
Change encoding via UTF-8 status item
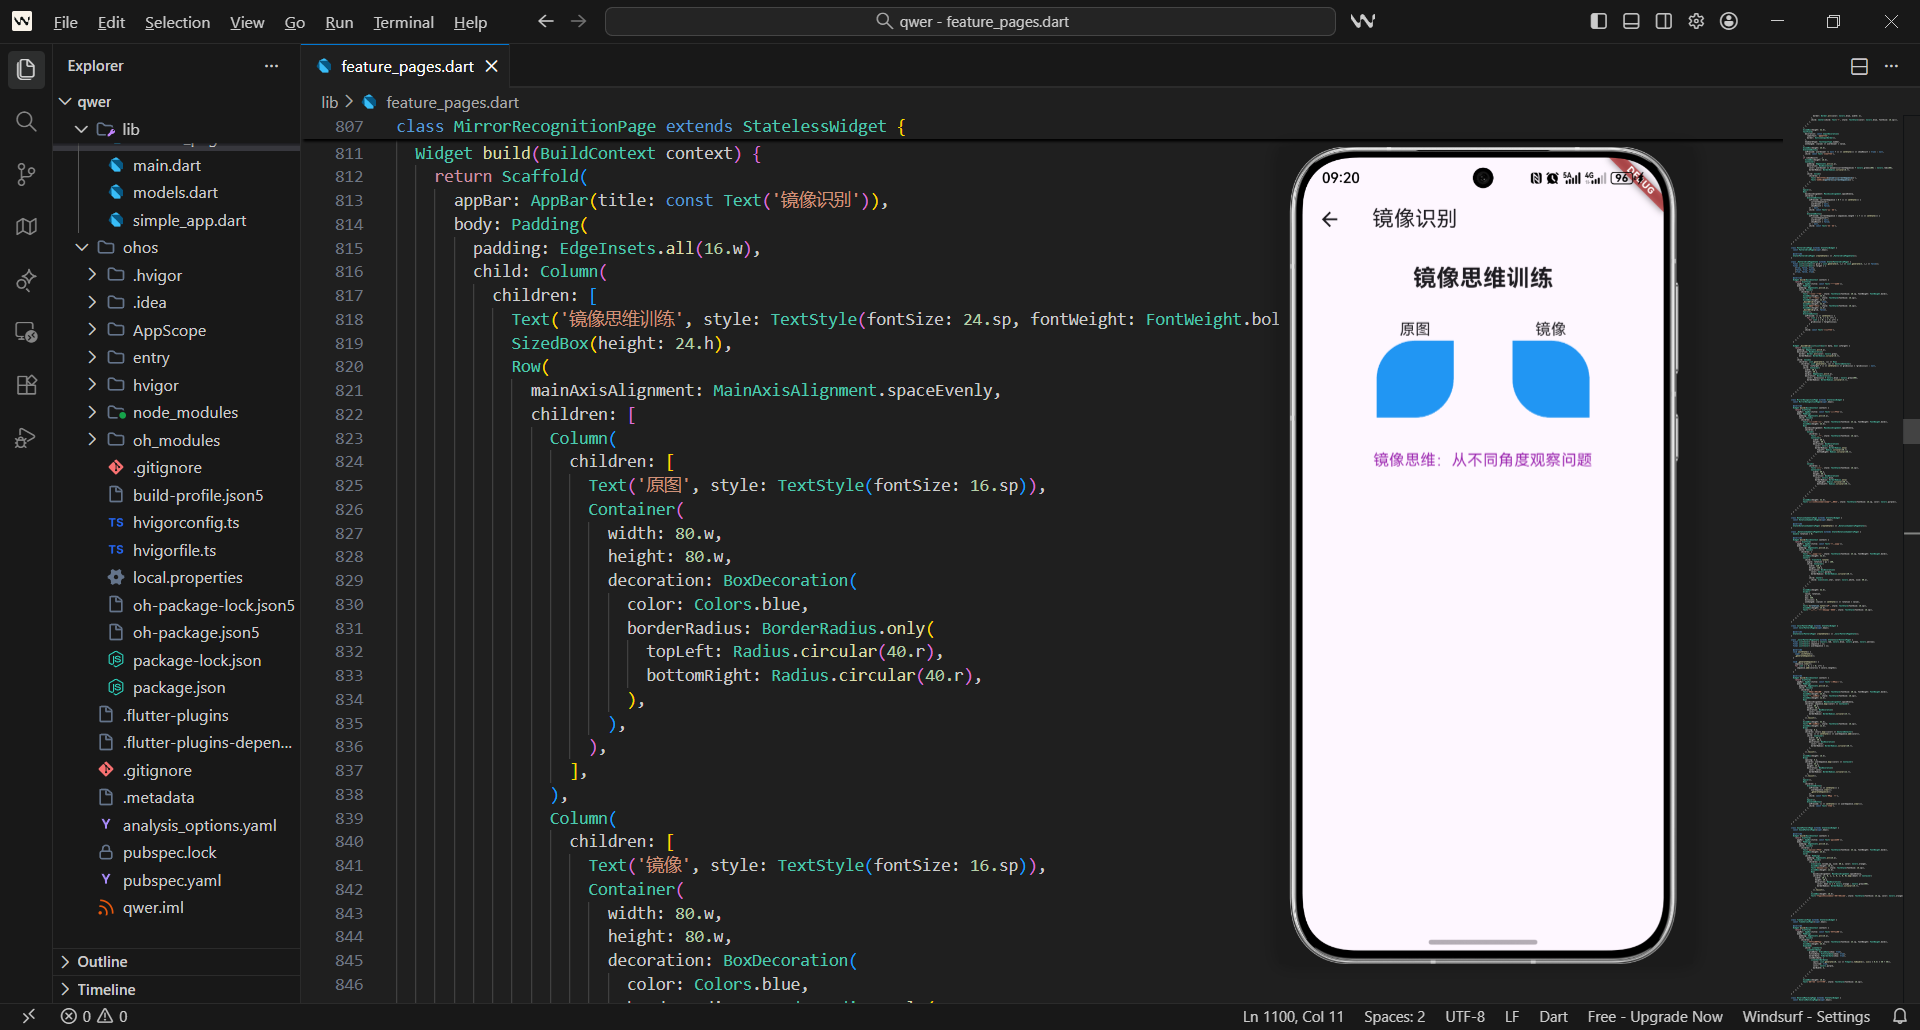pyautogui.click(x=1465, y=1016)
